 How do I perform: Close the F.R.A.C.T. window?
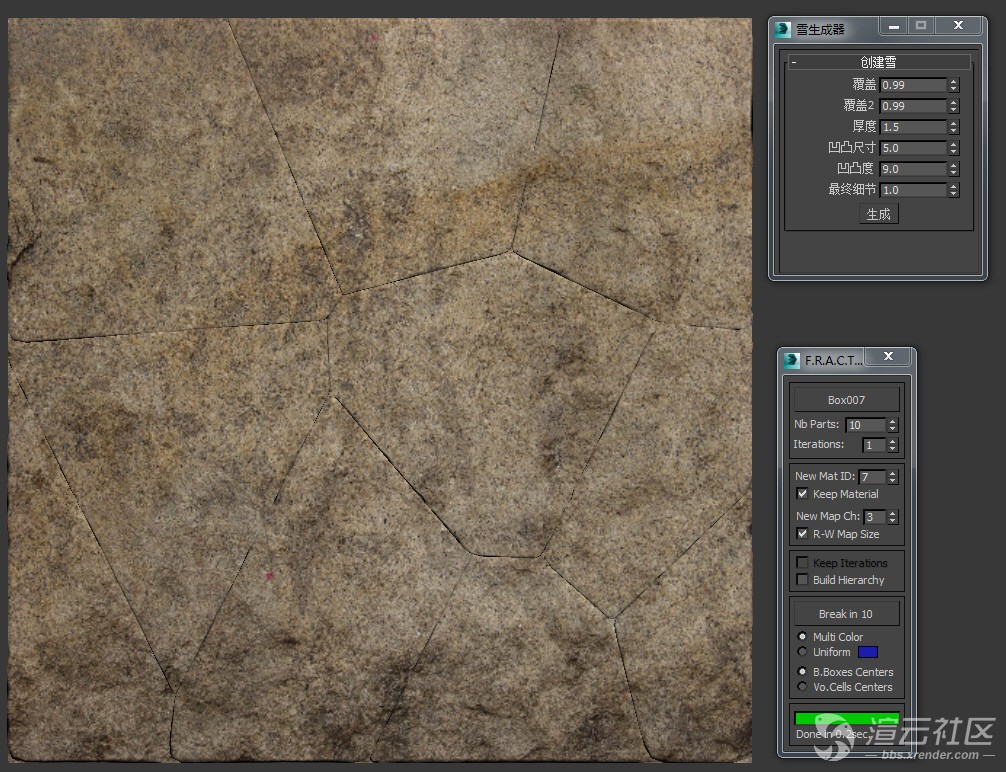pyautogui.click(x=889, y=356)
